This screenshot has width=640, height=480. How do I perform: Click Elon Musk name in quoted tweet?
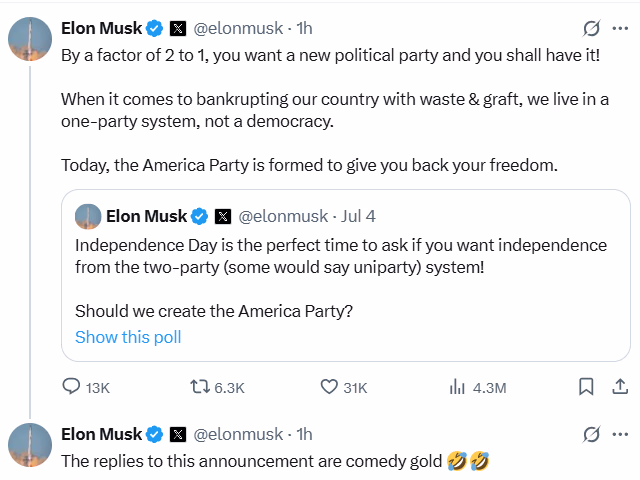coord(146,215)
